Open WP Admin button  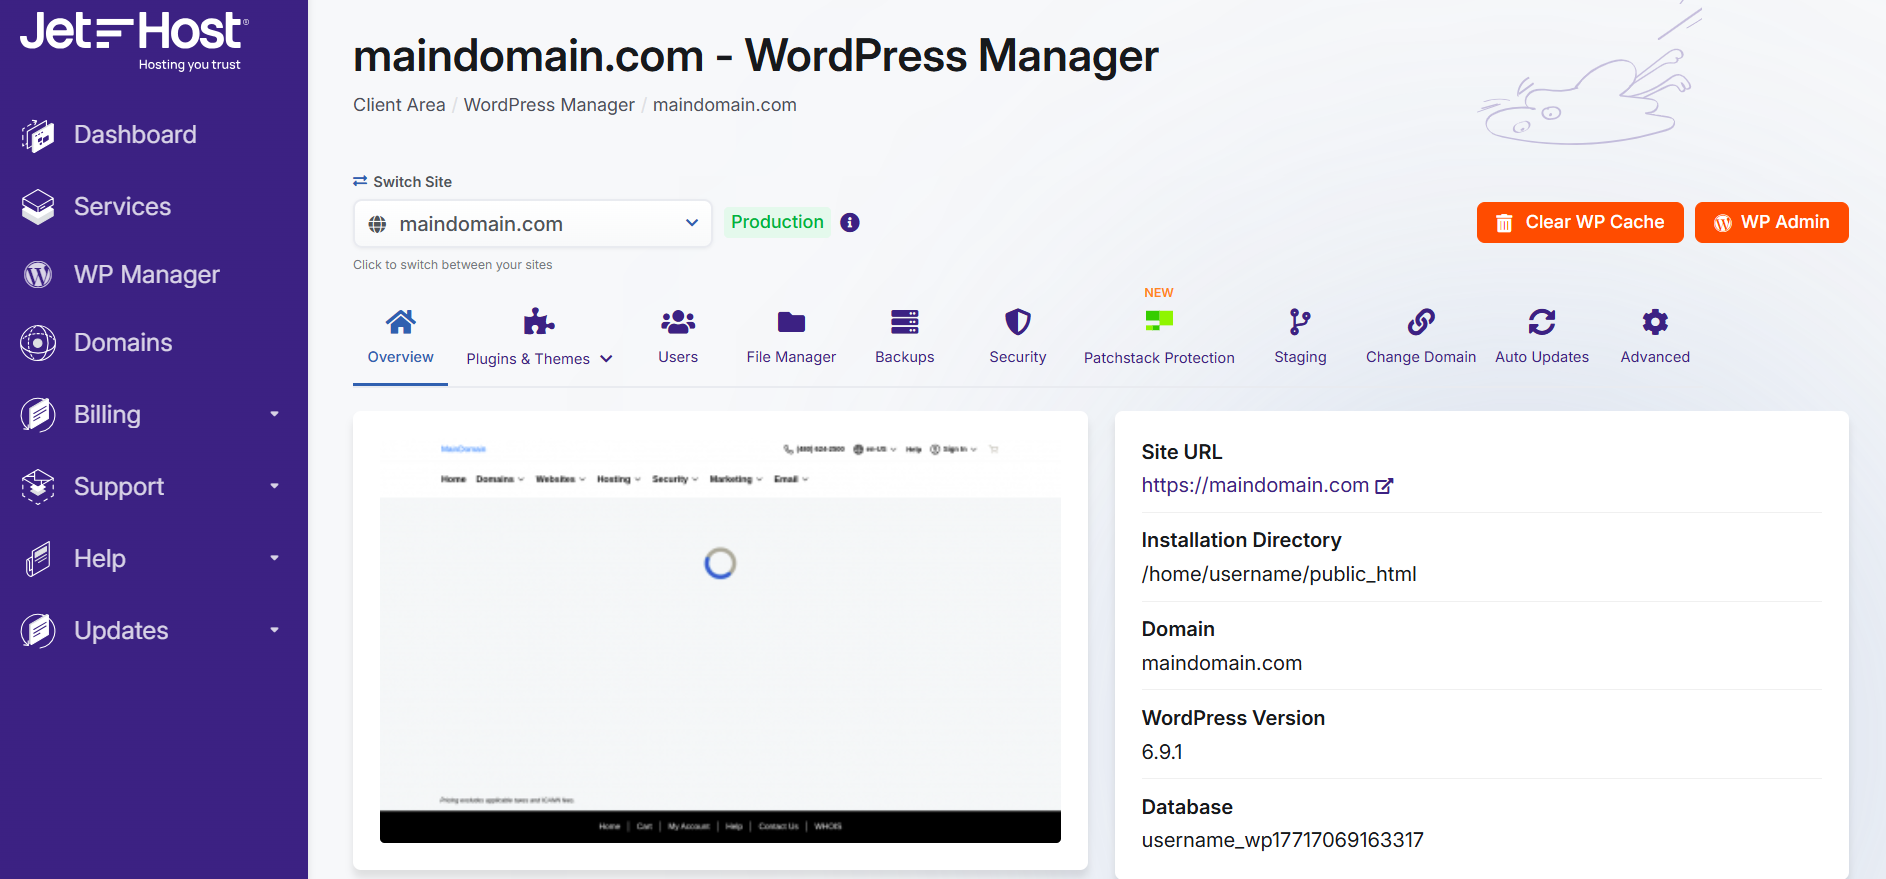point(1771,222)
